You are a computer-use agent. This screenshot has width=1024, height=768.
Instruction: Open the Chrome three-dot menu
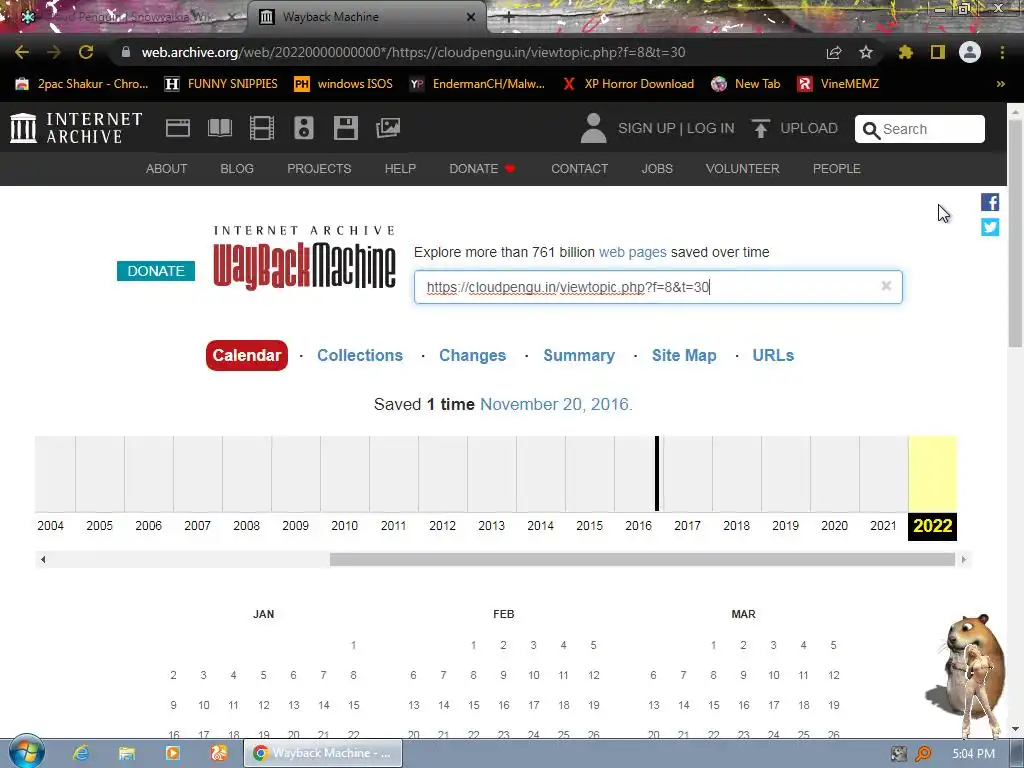pos(1002,52)
